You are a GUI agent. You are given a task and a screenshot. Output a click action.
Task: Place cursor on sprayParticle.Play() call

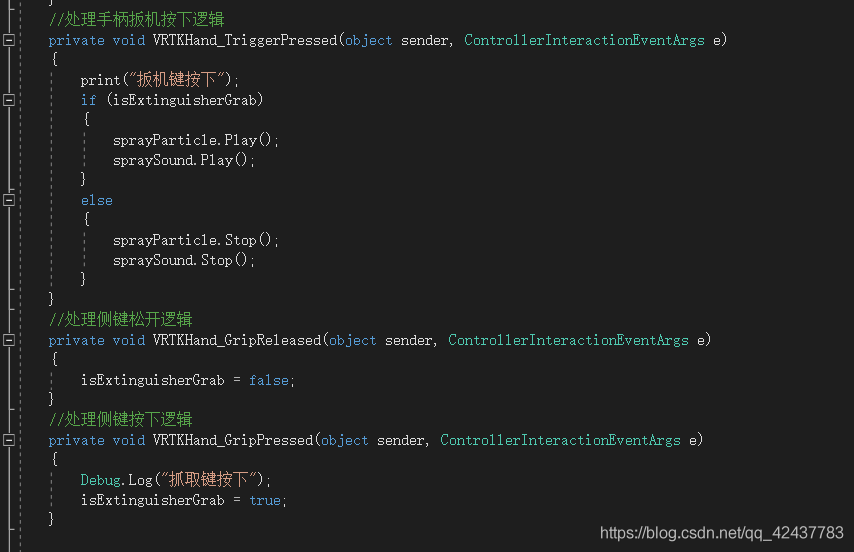pyautogui.click(x=196, y=140)
